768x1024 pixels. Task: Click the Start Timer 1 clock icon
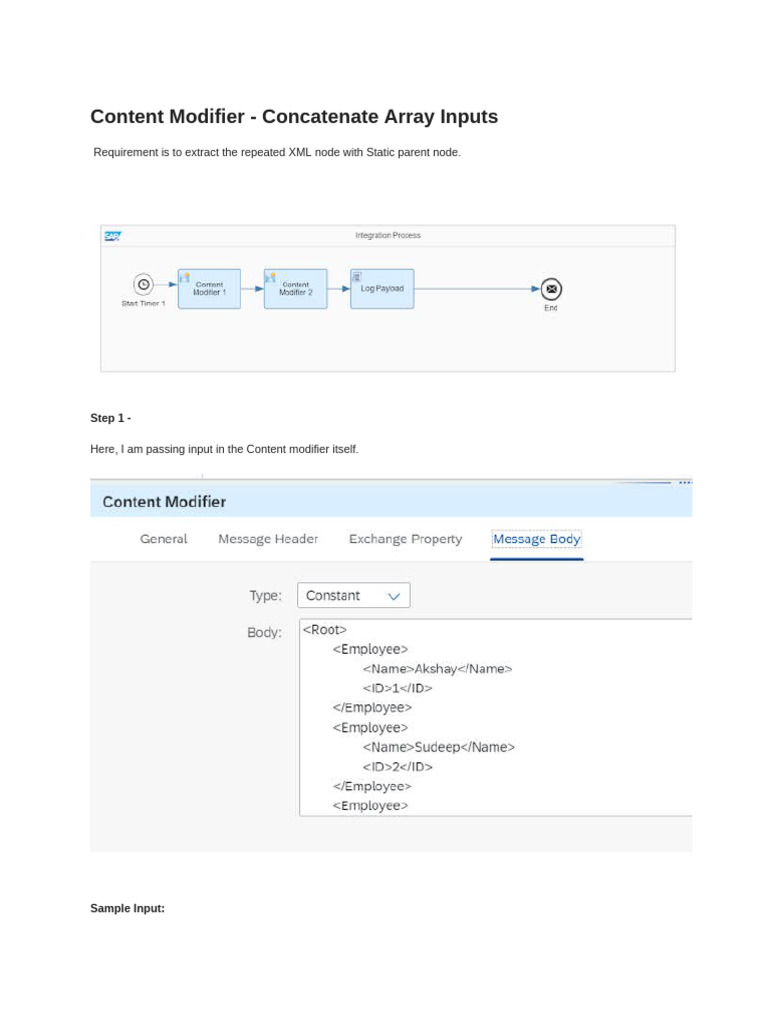point(143,285)
